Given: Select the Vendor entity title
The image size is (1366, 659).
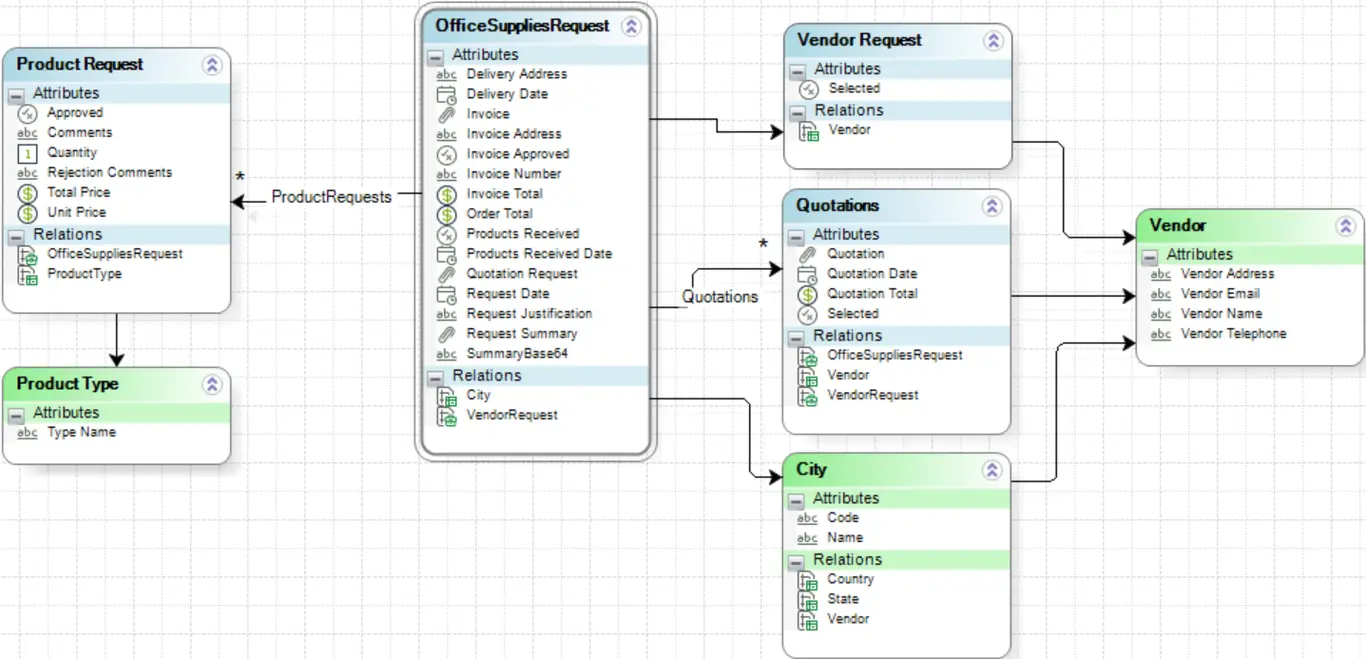Looking at the screenshot, I should (x=1178, y=226).
